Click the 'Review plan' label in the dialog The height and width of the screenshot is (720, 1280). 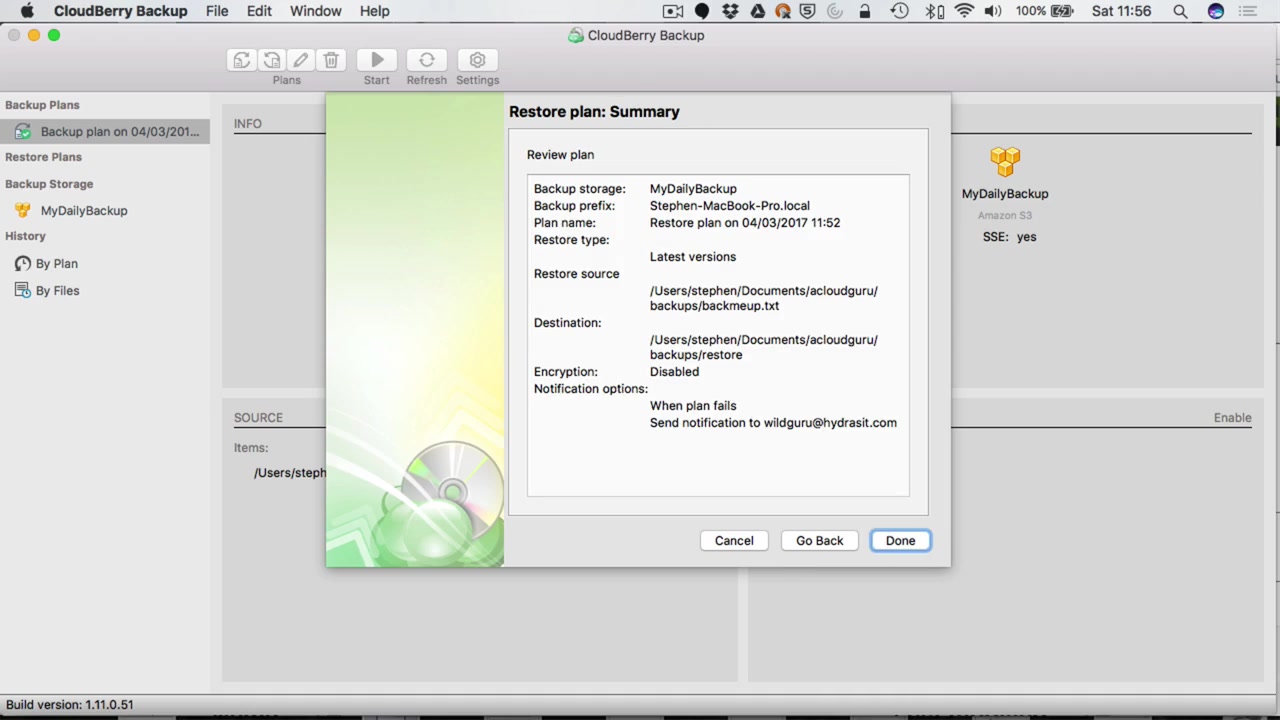(x=560, y=154)
